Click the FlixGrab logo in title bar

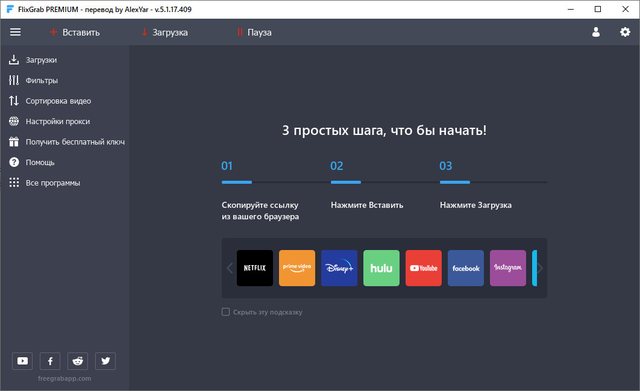10,9
